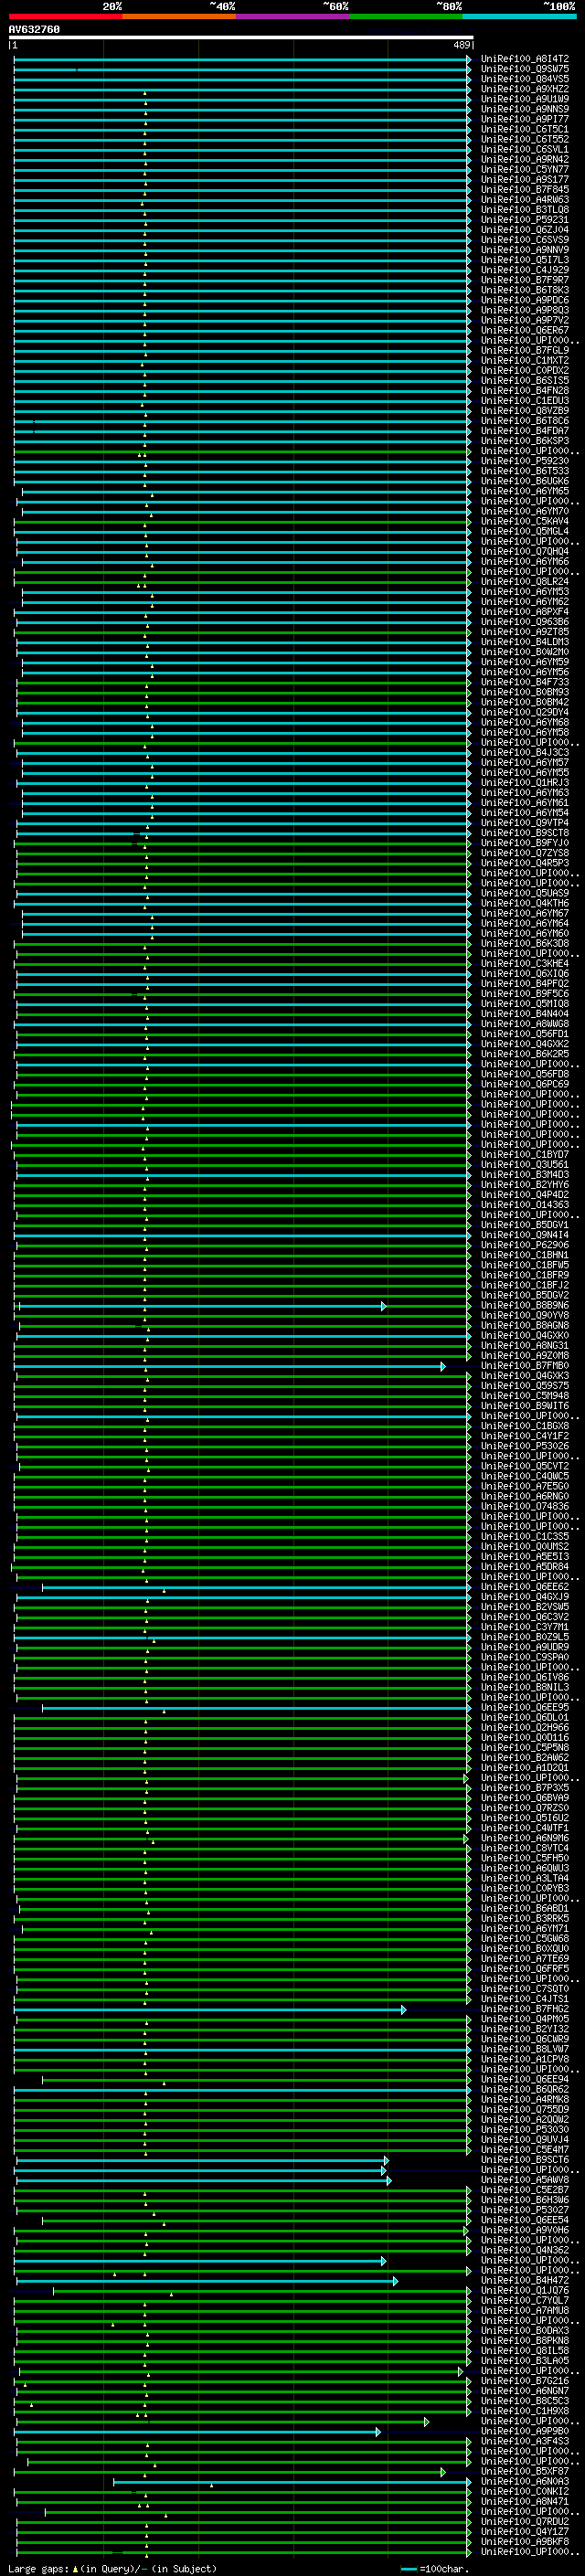
Task: Select the UniRef100_Q29DY4 label
Action: (524, 712)
